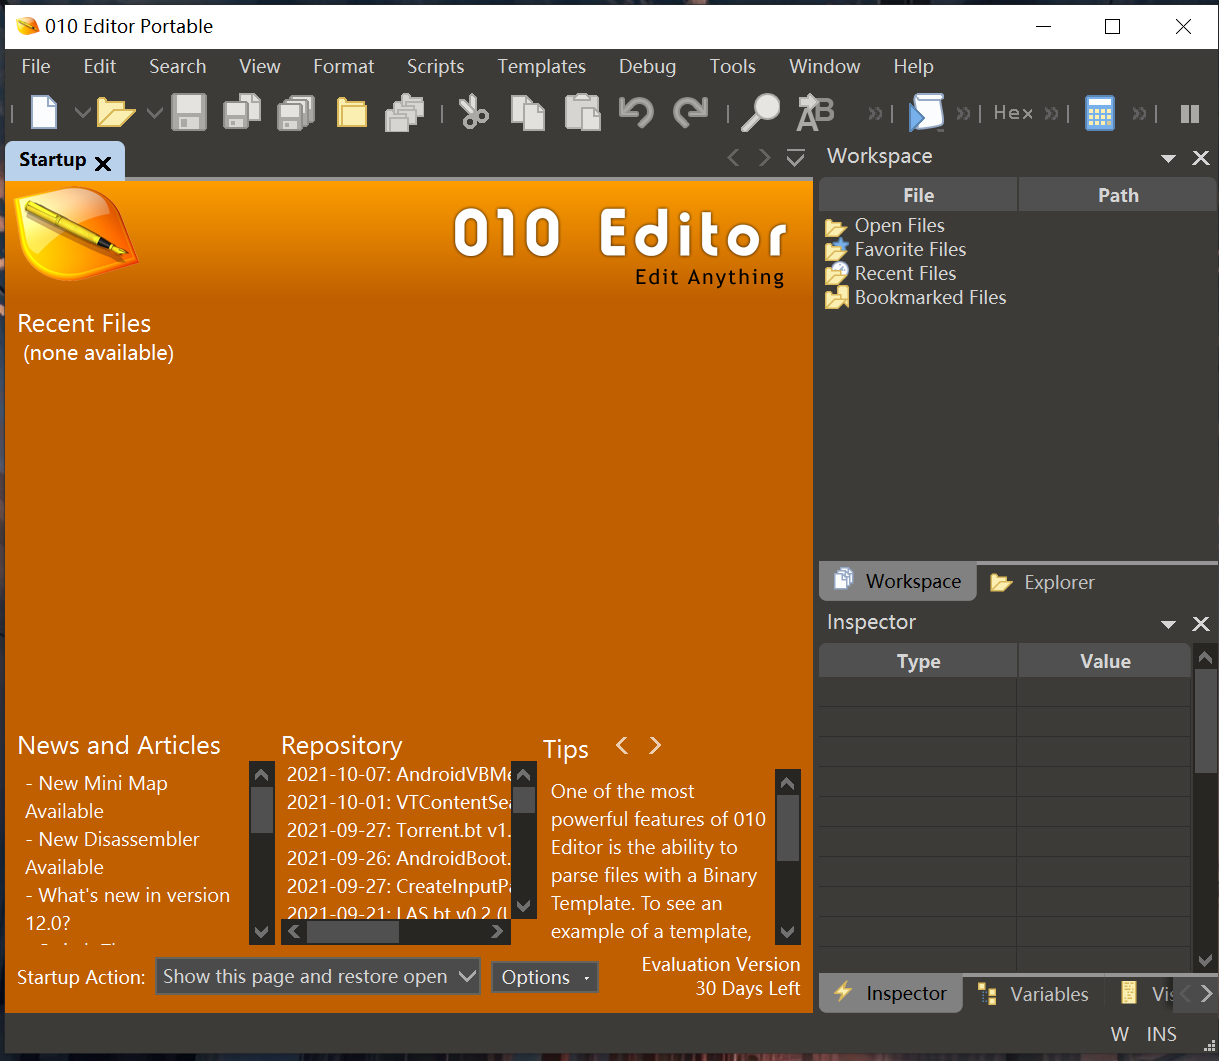Close the Startup tab with its X
Screen dimensions: 1219x1061
tap(103, 162)
